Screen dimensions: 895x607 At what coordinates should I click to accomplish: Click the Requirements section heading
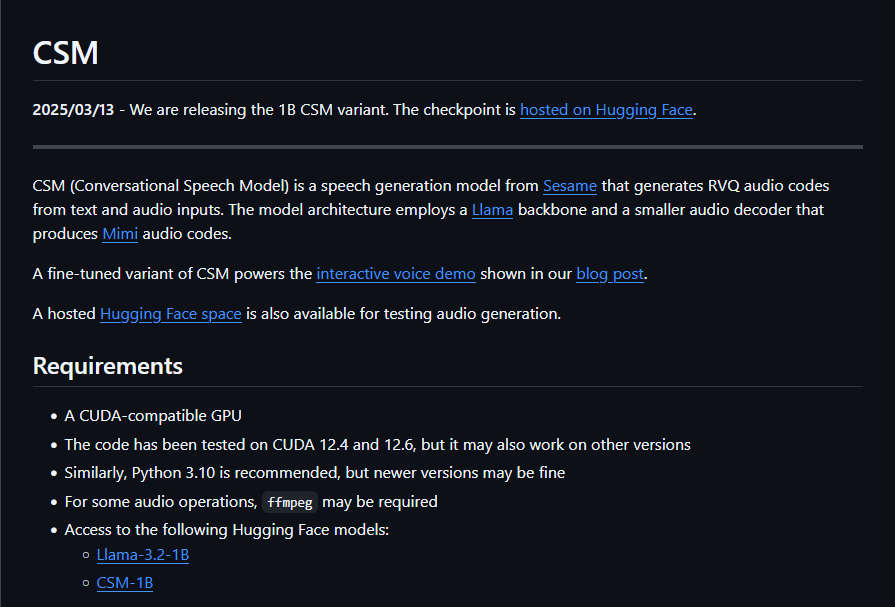pyautogui.click(x=107, y=366)
